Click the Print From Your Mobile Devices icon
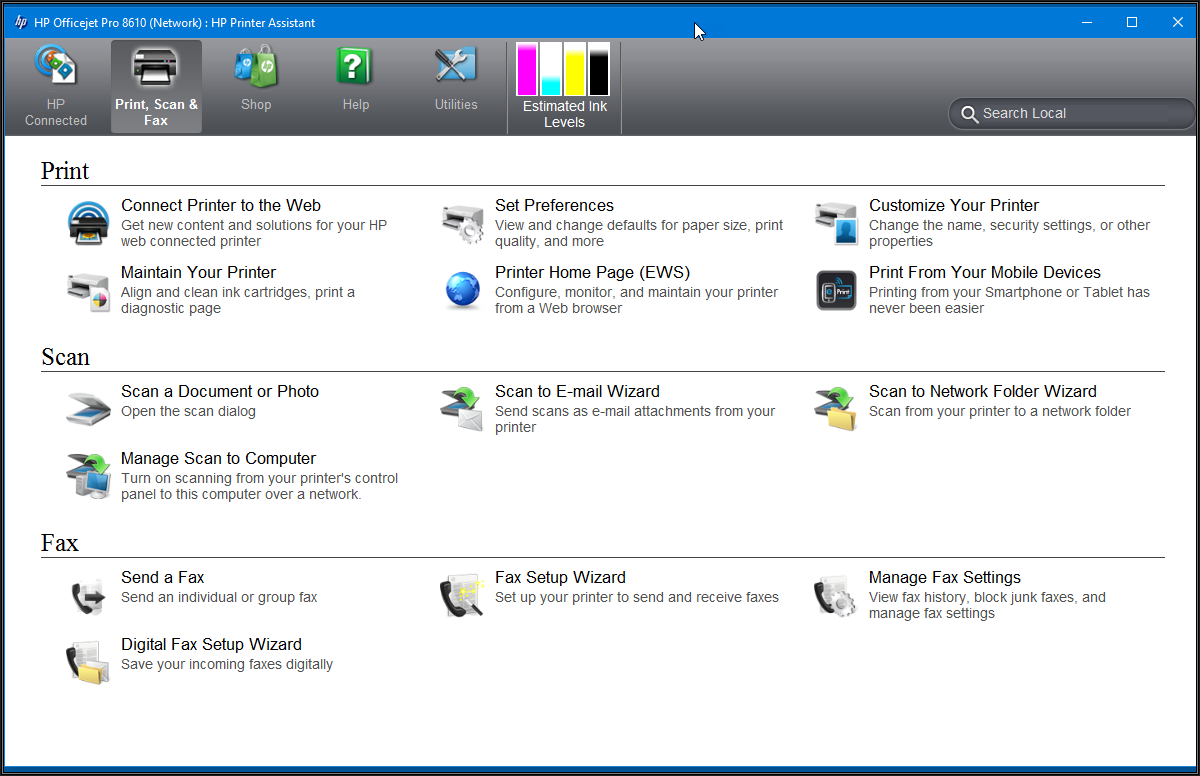1200x776 pixels. pyautogui.click(x=836, y=290)
